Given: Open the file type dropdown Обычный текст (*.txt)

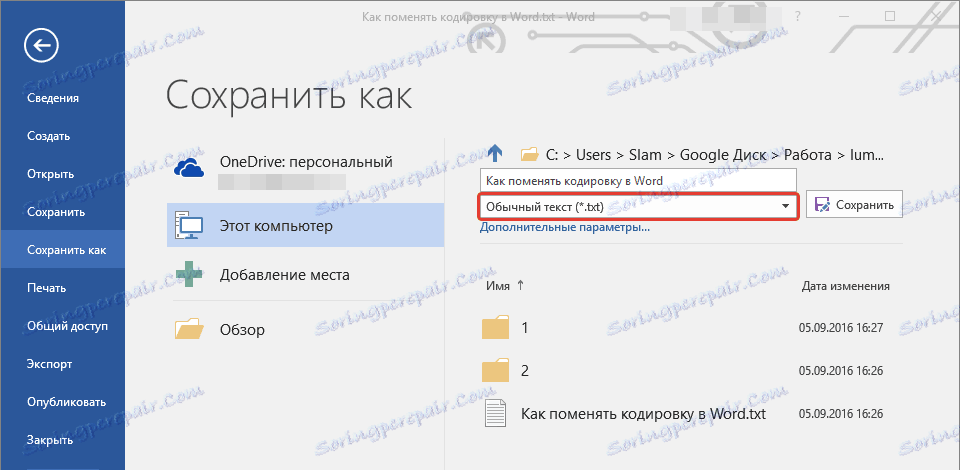Looking at the screenshot, I should click(637, 207).
